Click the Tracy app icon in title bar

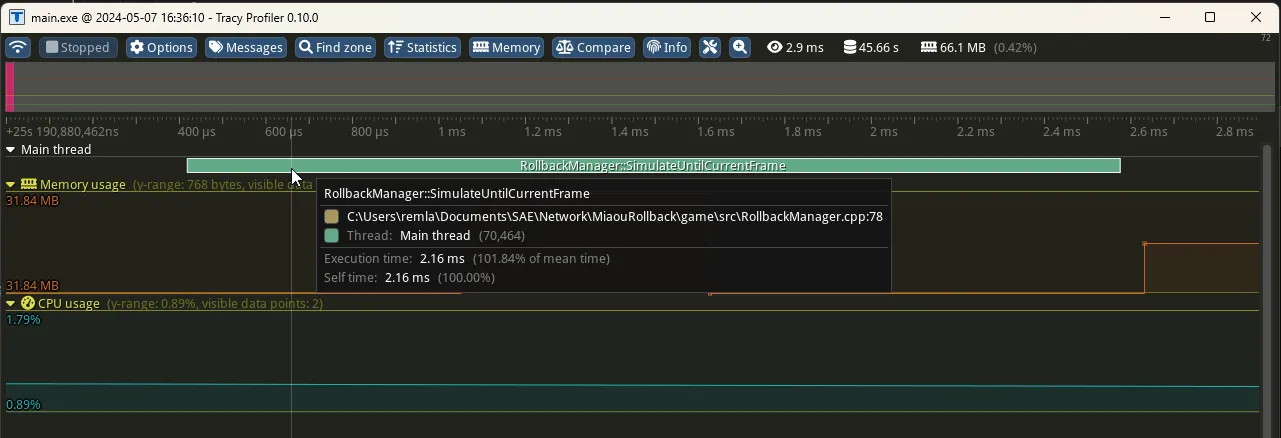coord(16,17)
